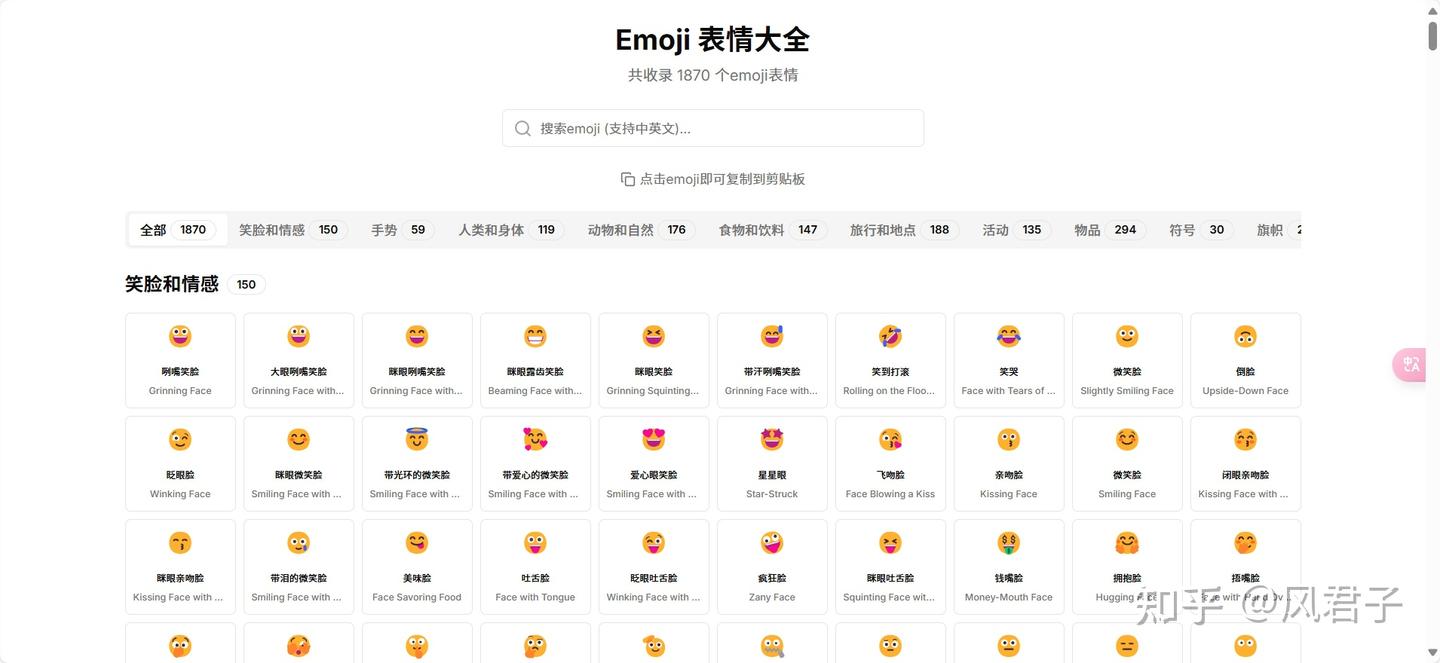Viewport: 1440px width, 663px height.
Task: Click the Face Savoring Food emoji
Action: 417,565
